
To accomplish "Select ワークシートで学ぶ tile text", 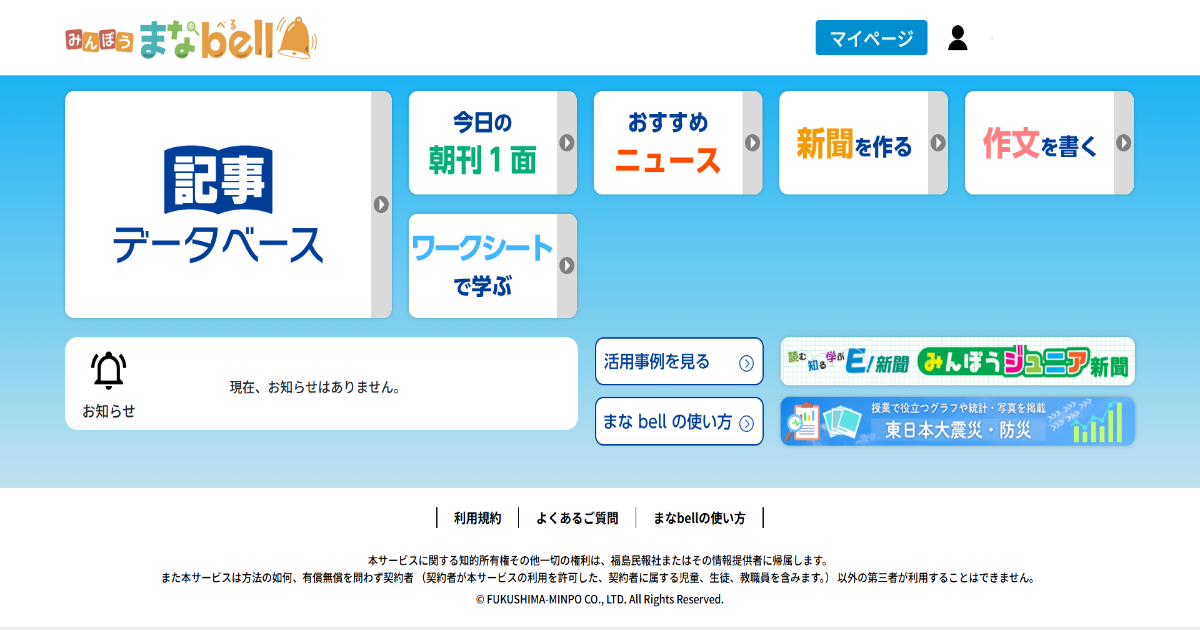I will tap(482, 266).
